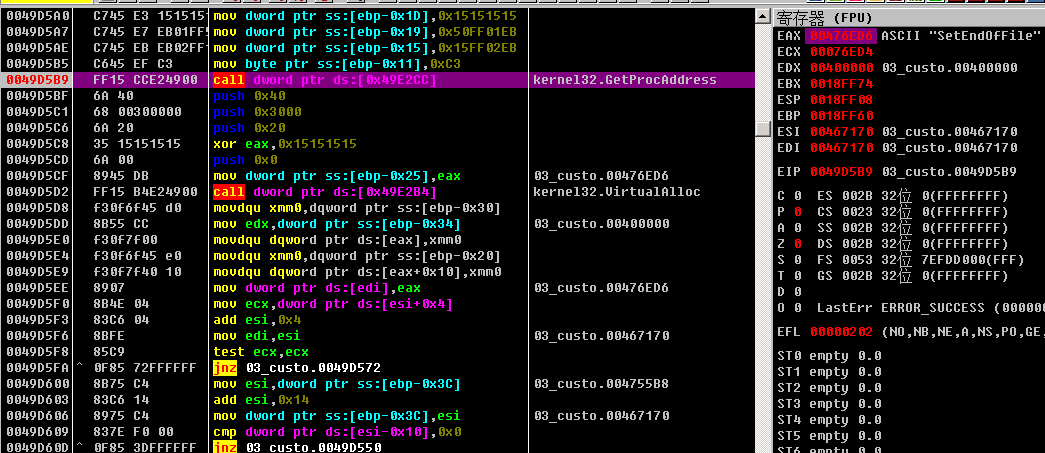The image size is (1045, 453).
Task: Click LastErr ERROR_SUCCESS entry
Action: point(930,307)
